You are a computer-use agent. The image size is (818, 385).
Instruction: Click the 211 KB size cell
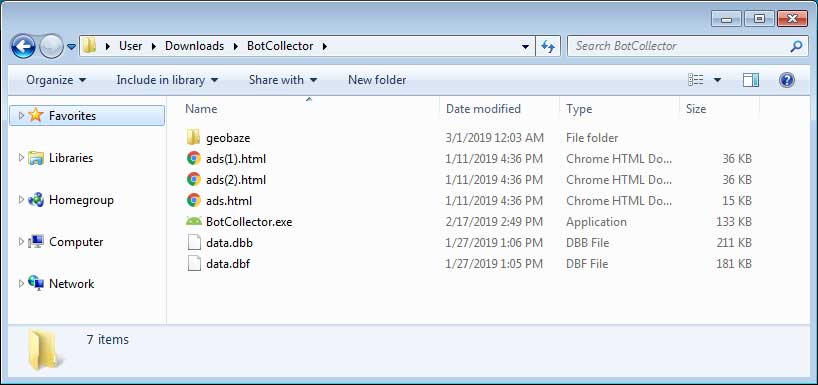pyautogui.click(x=734, y=243)
